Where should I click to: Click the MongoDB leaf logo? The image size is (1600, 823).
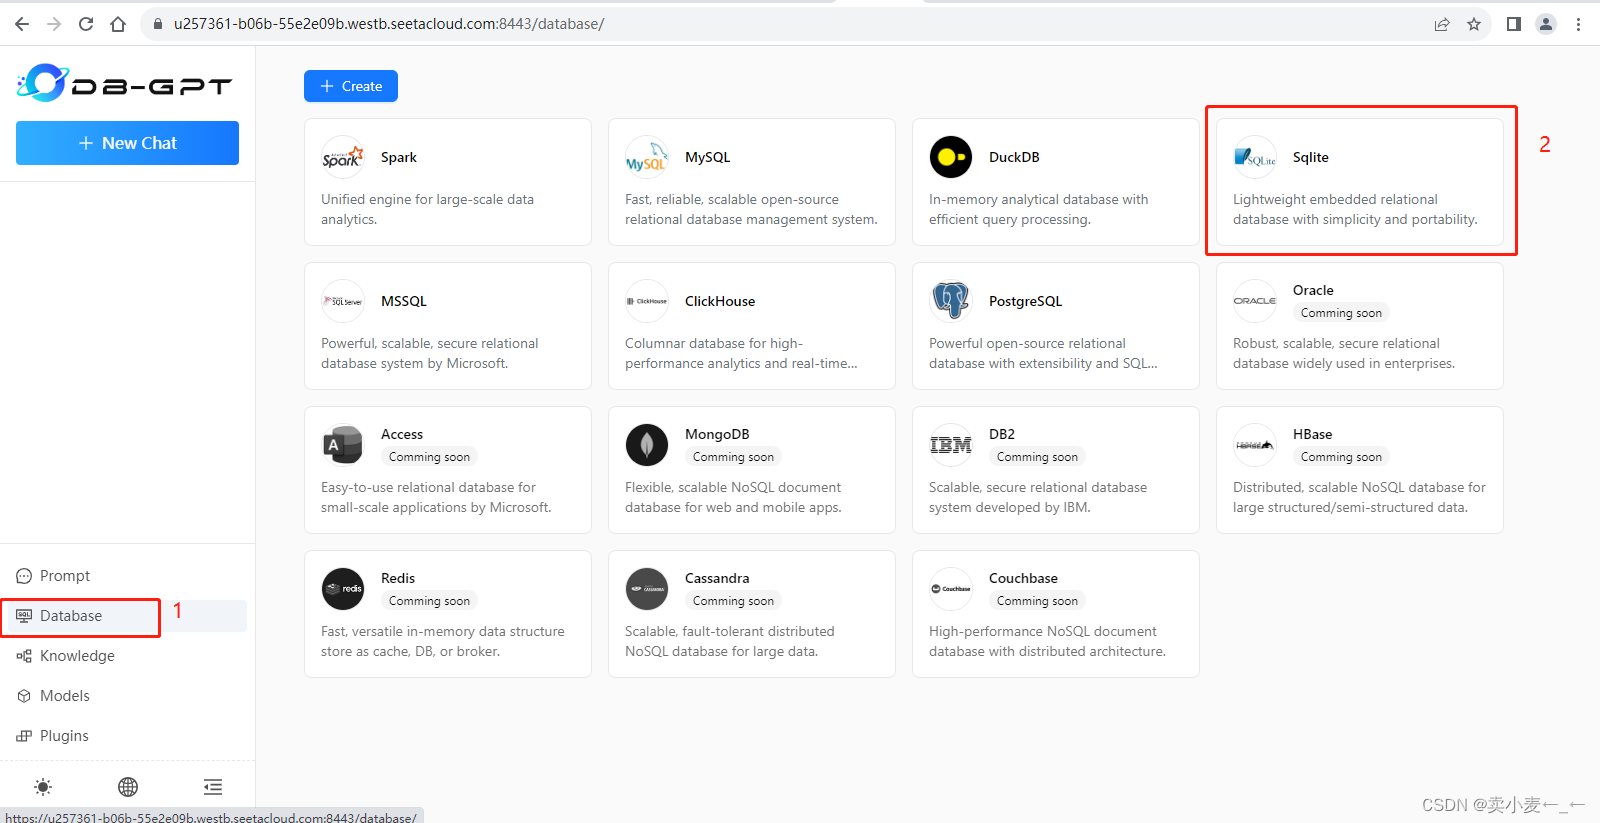coord(647,445)
